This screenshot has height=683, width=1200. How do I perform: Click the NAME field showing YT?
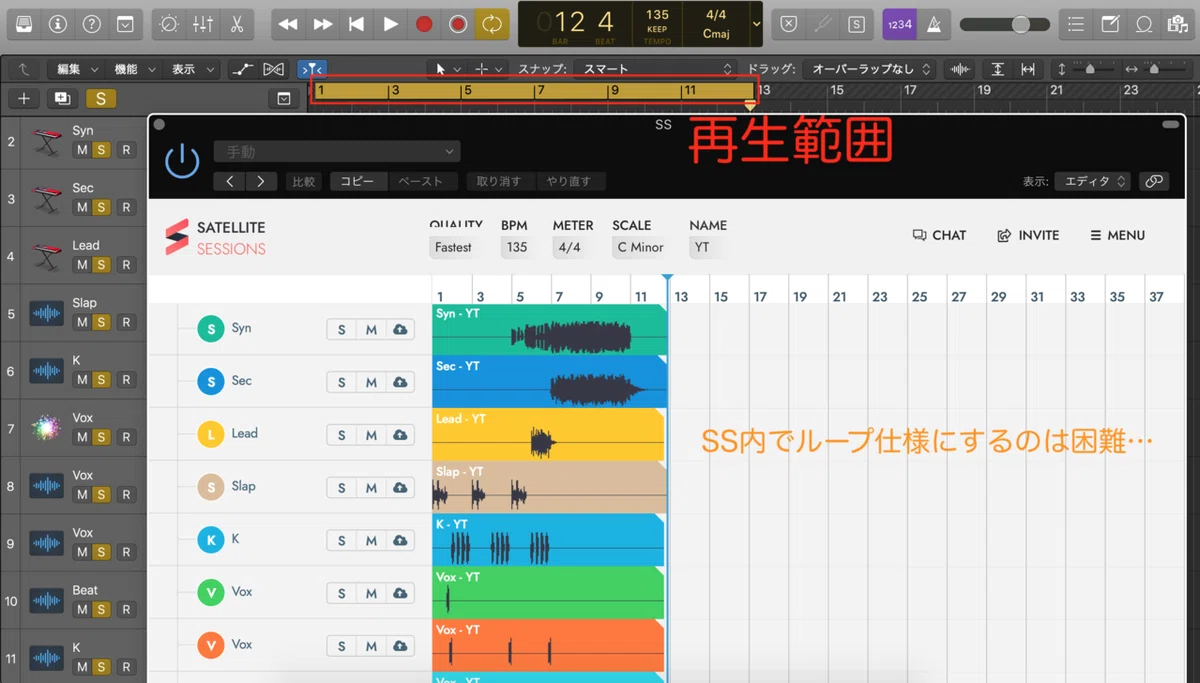705,247
